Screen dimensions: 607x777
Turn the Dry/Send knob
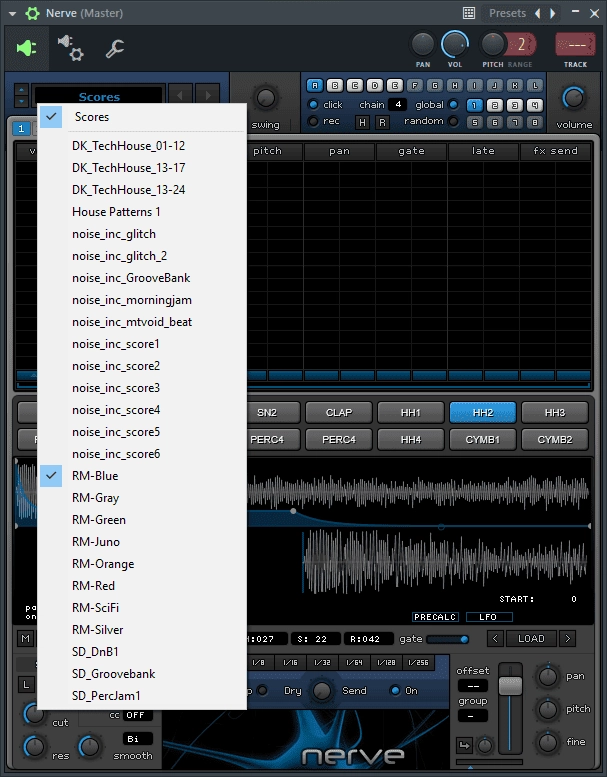tap(322, 690)
